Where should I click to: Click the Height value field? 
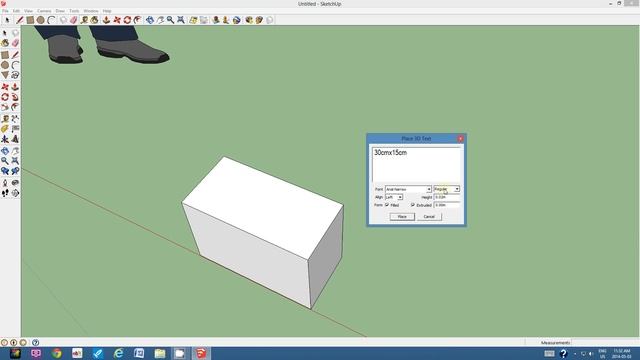point(447,197)
